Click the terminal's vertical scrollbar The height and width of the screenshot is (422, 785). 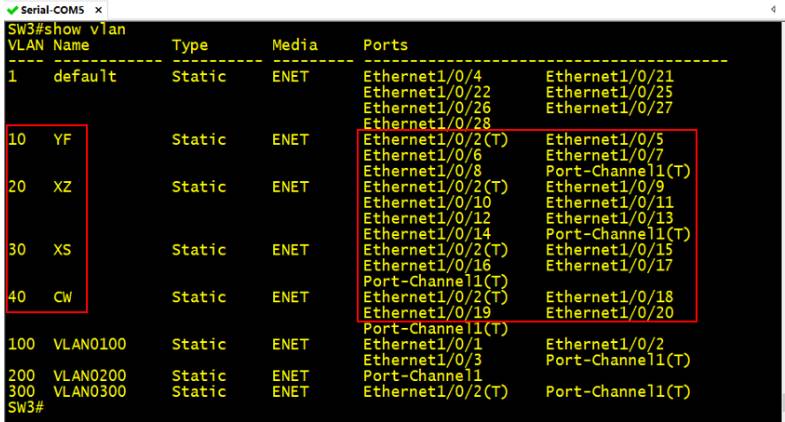click(x=781, y=220)
